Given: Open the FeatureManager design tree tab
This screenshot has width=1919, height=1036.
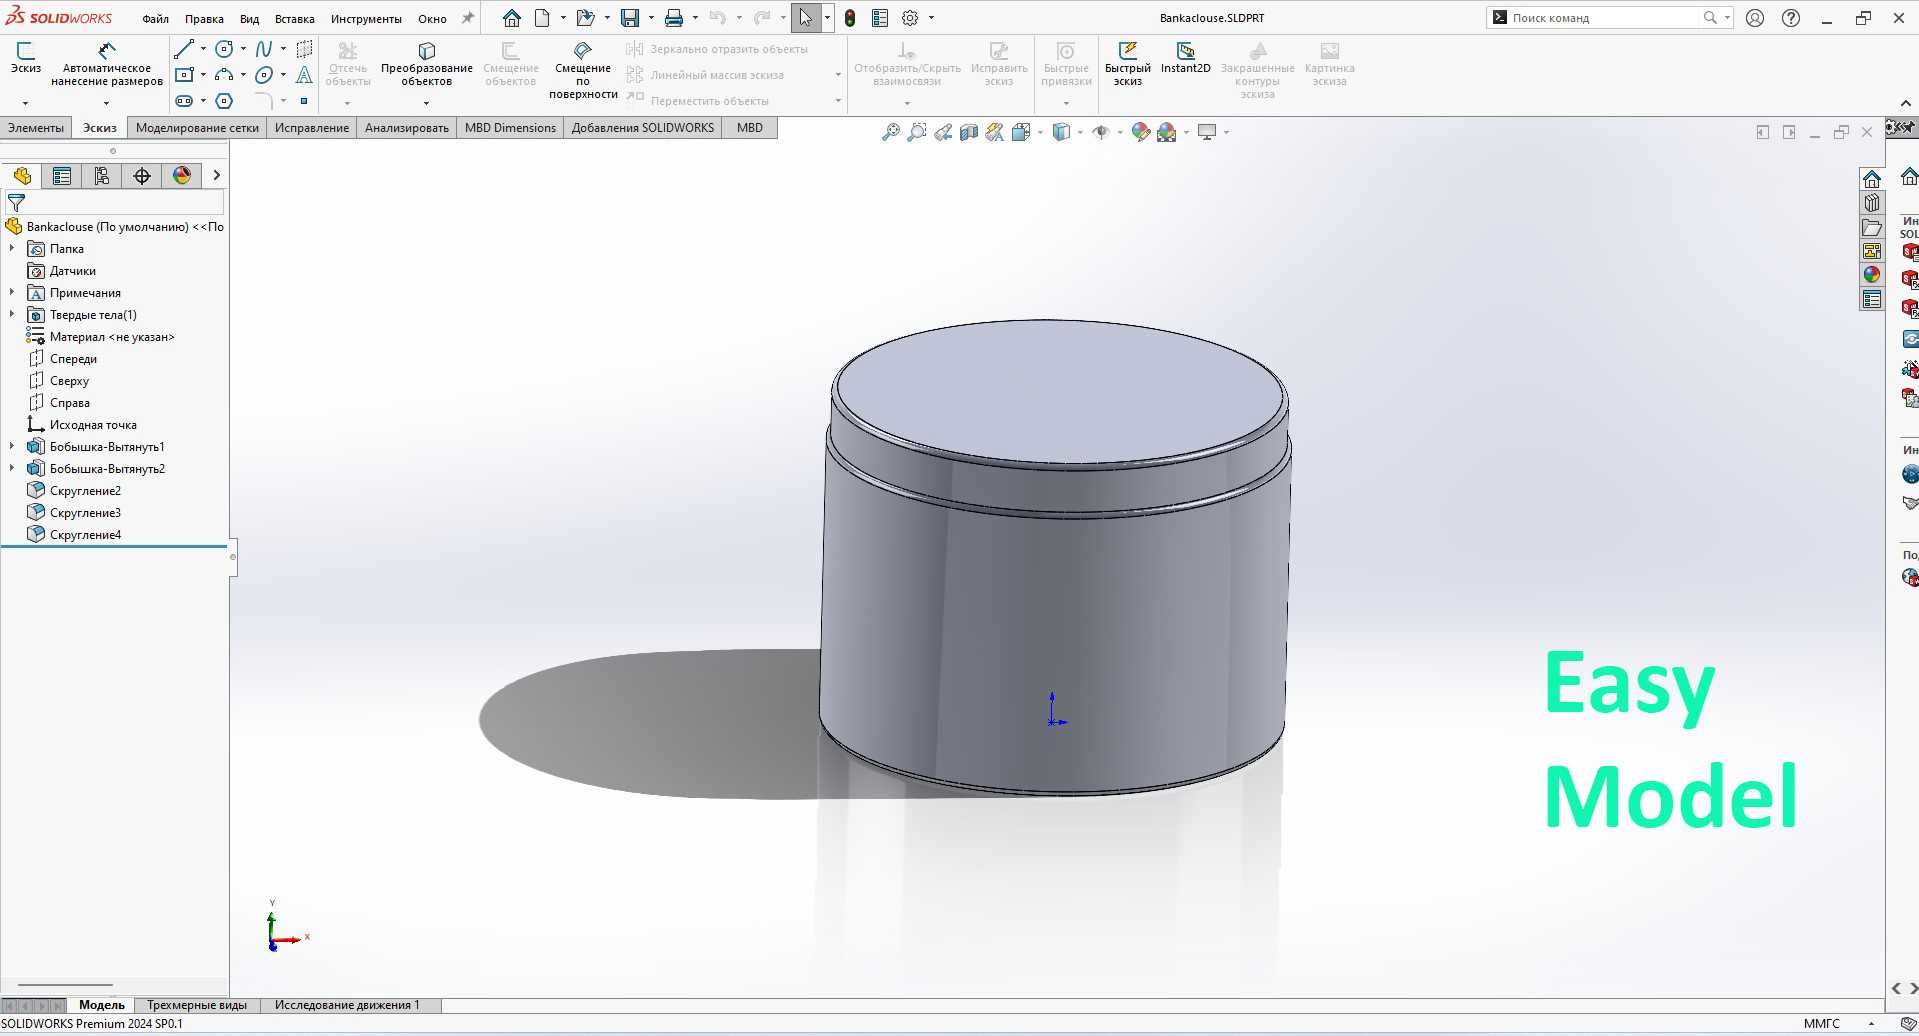Looking at the screenshot, I should point(22,176).
